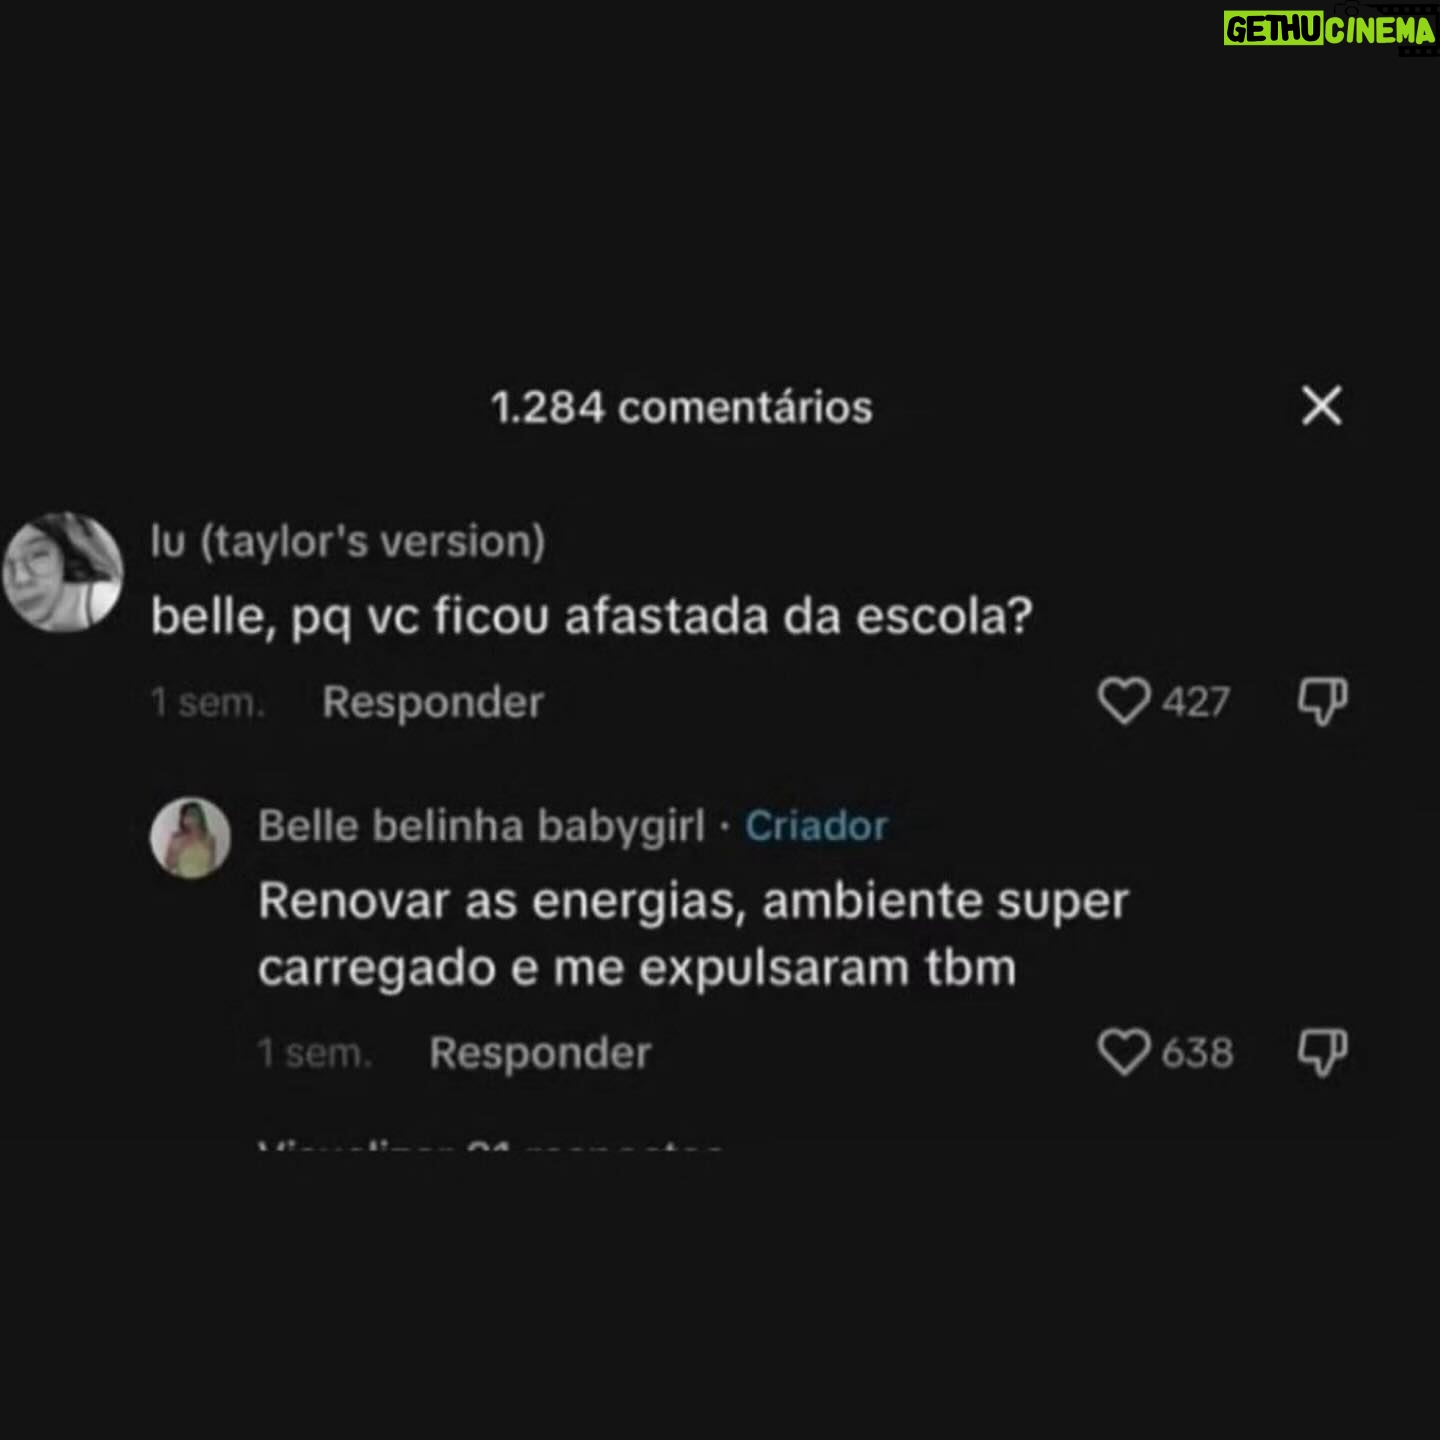Dislike Belle's reply with thumbs-down icon
This screenshot has width=1440, height=1440.
(x=1322, y=1052)
